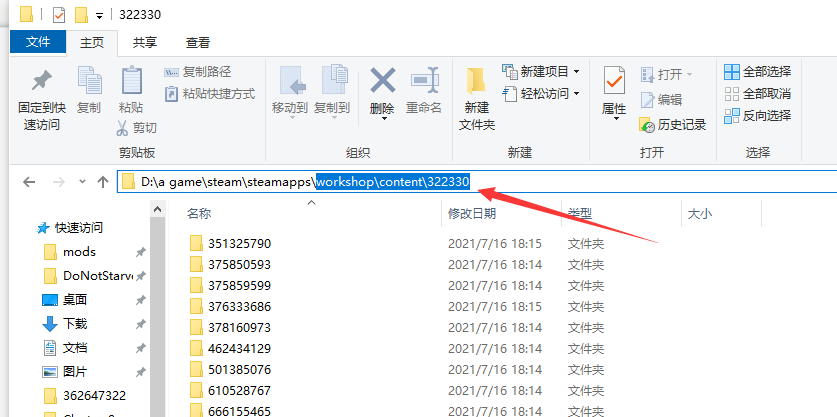Click the Rename icon in ribbon
The width and height of the screenshot is (837, 417).
423,82
